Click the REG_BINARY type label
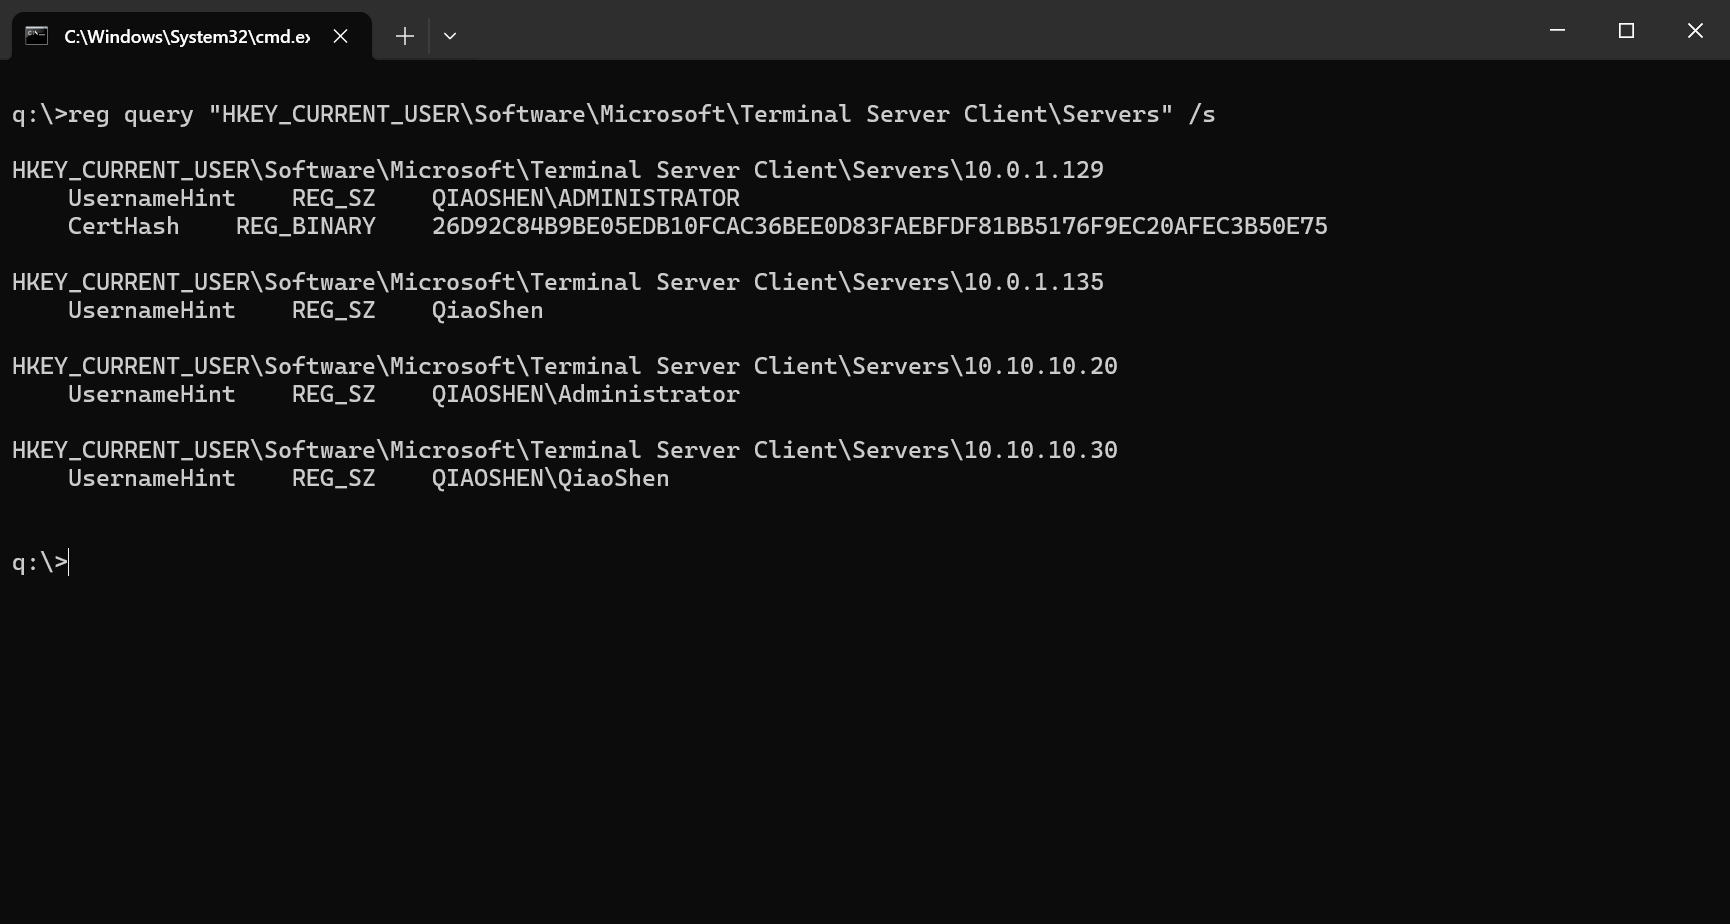 pos(305,226)
